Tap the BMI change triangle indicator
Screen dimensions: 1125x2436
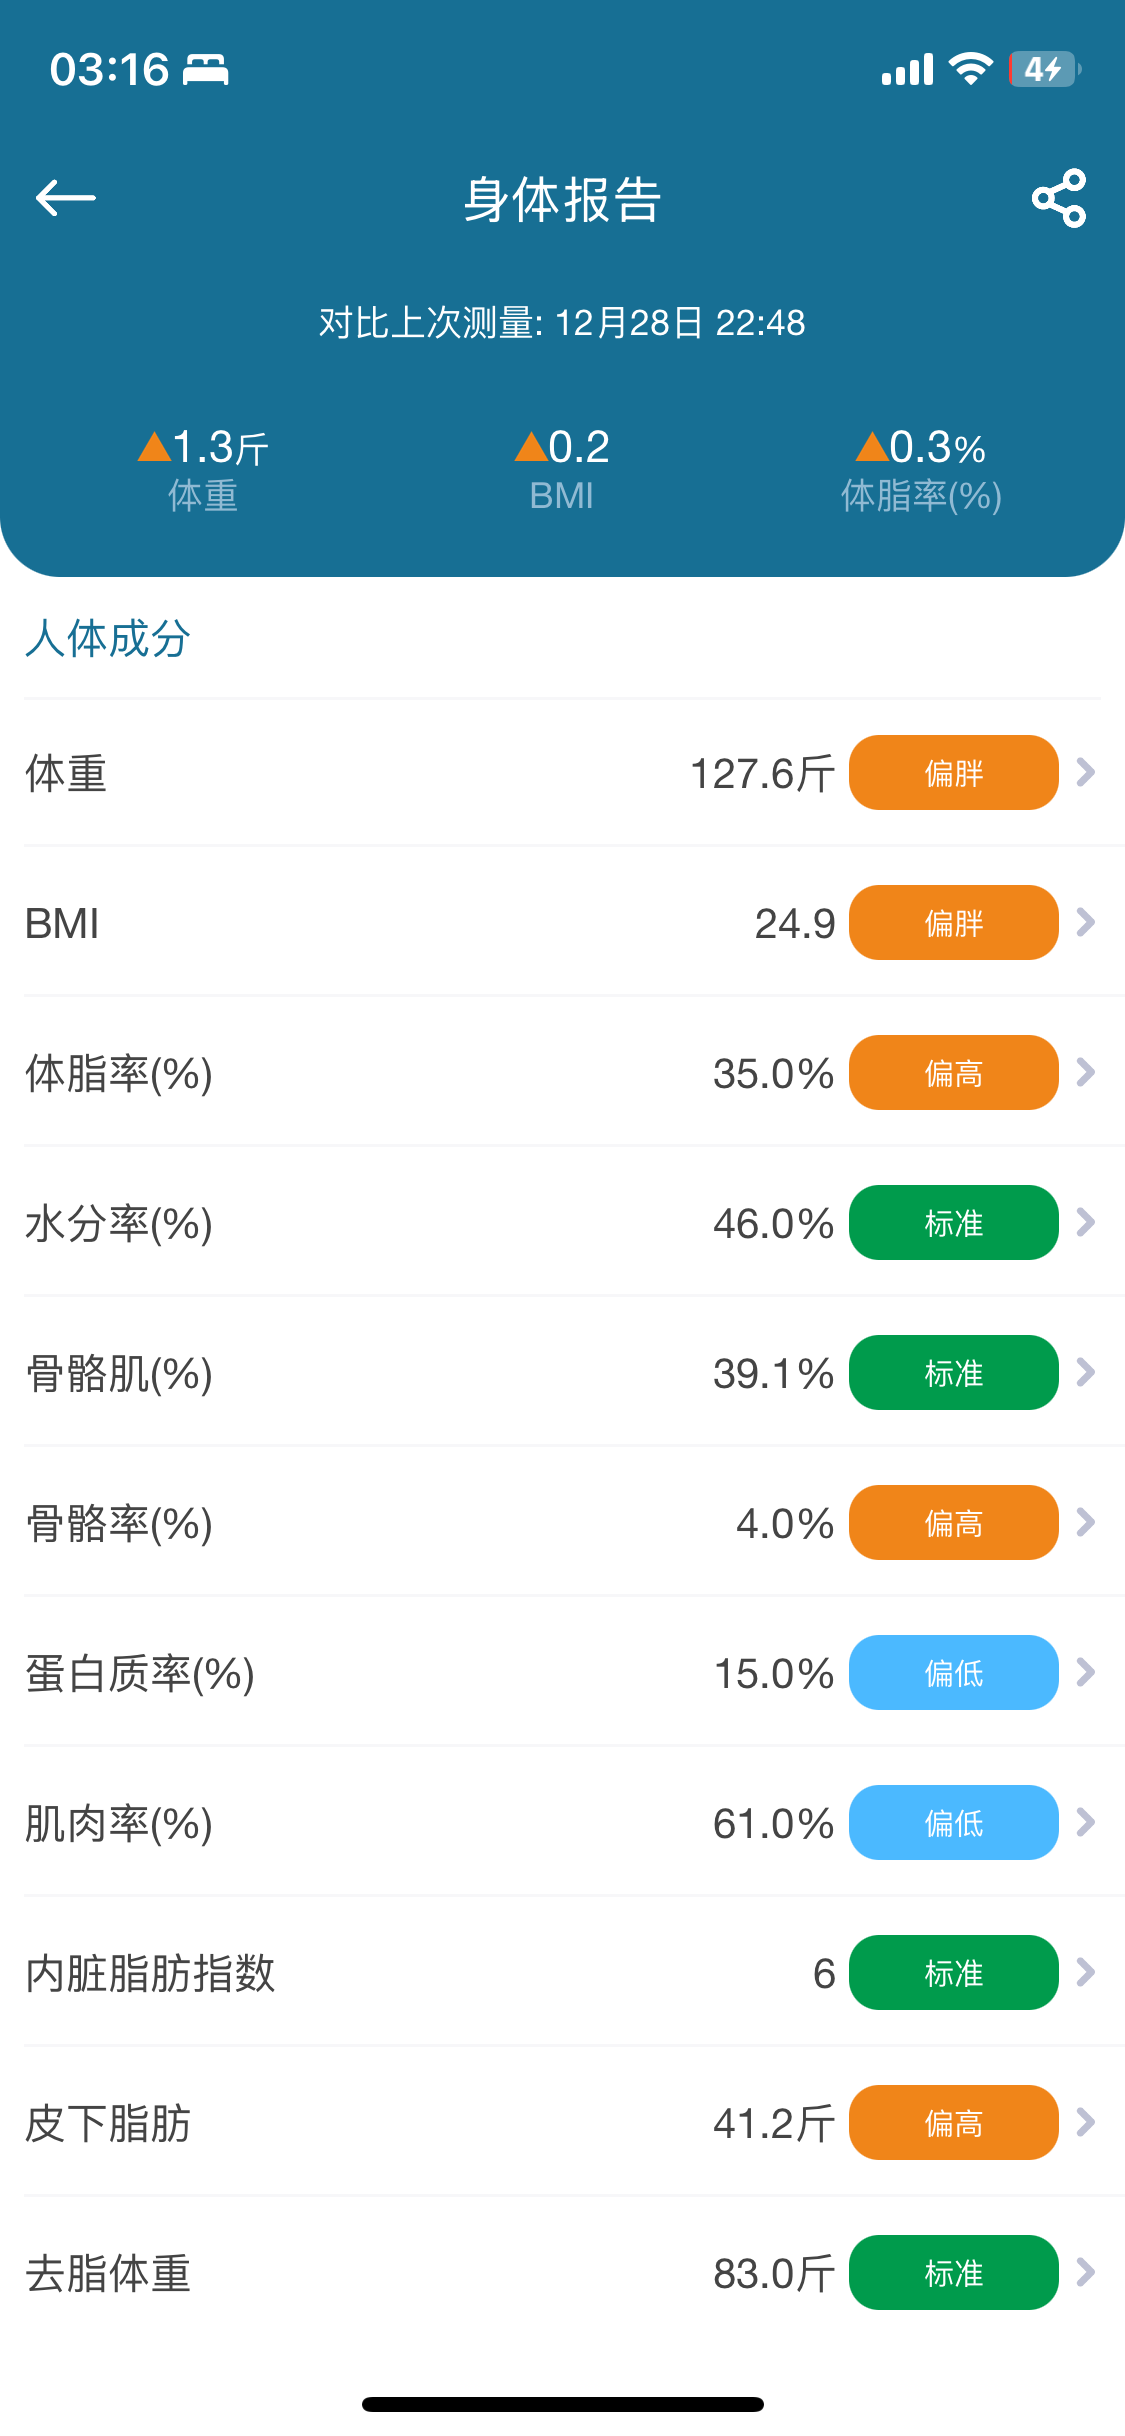point(531,447)
